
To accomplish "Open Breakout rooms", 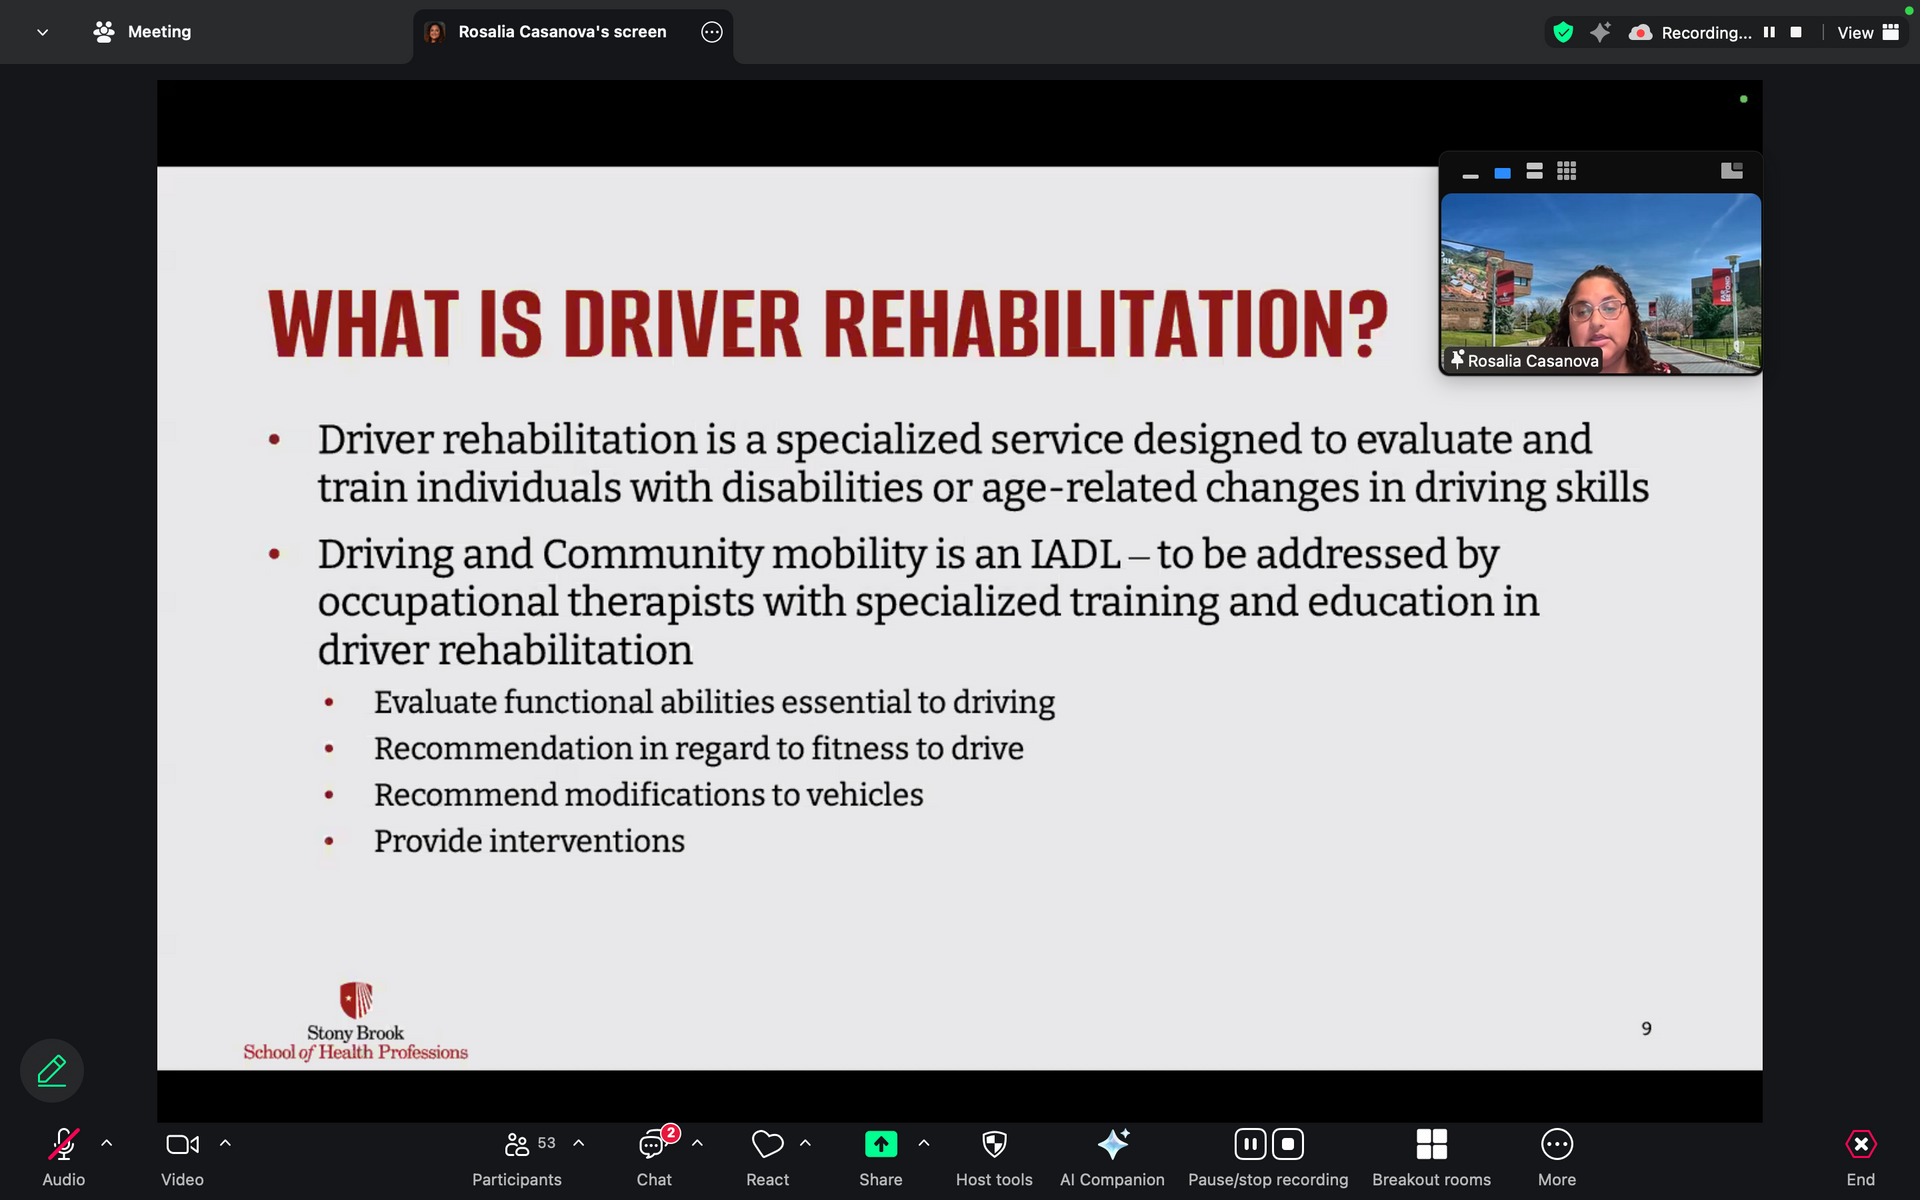I will [1431, 1144].
